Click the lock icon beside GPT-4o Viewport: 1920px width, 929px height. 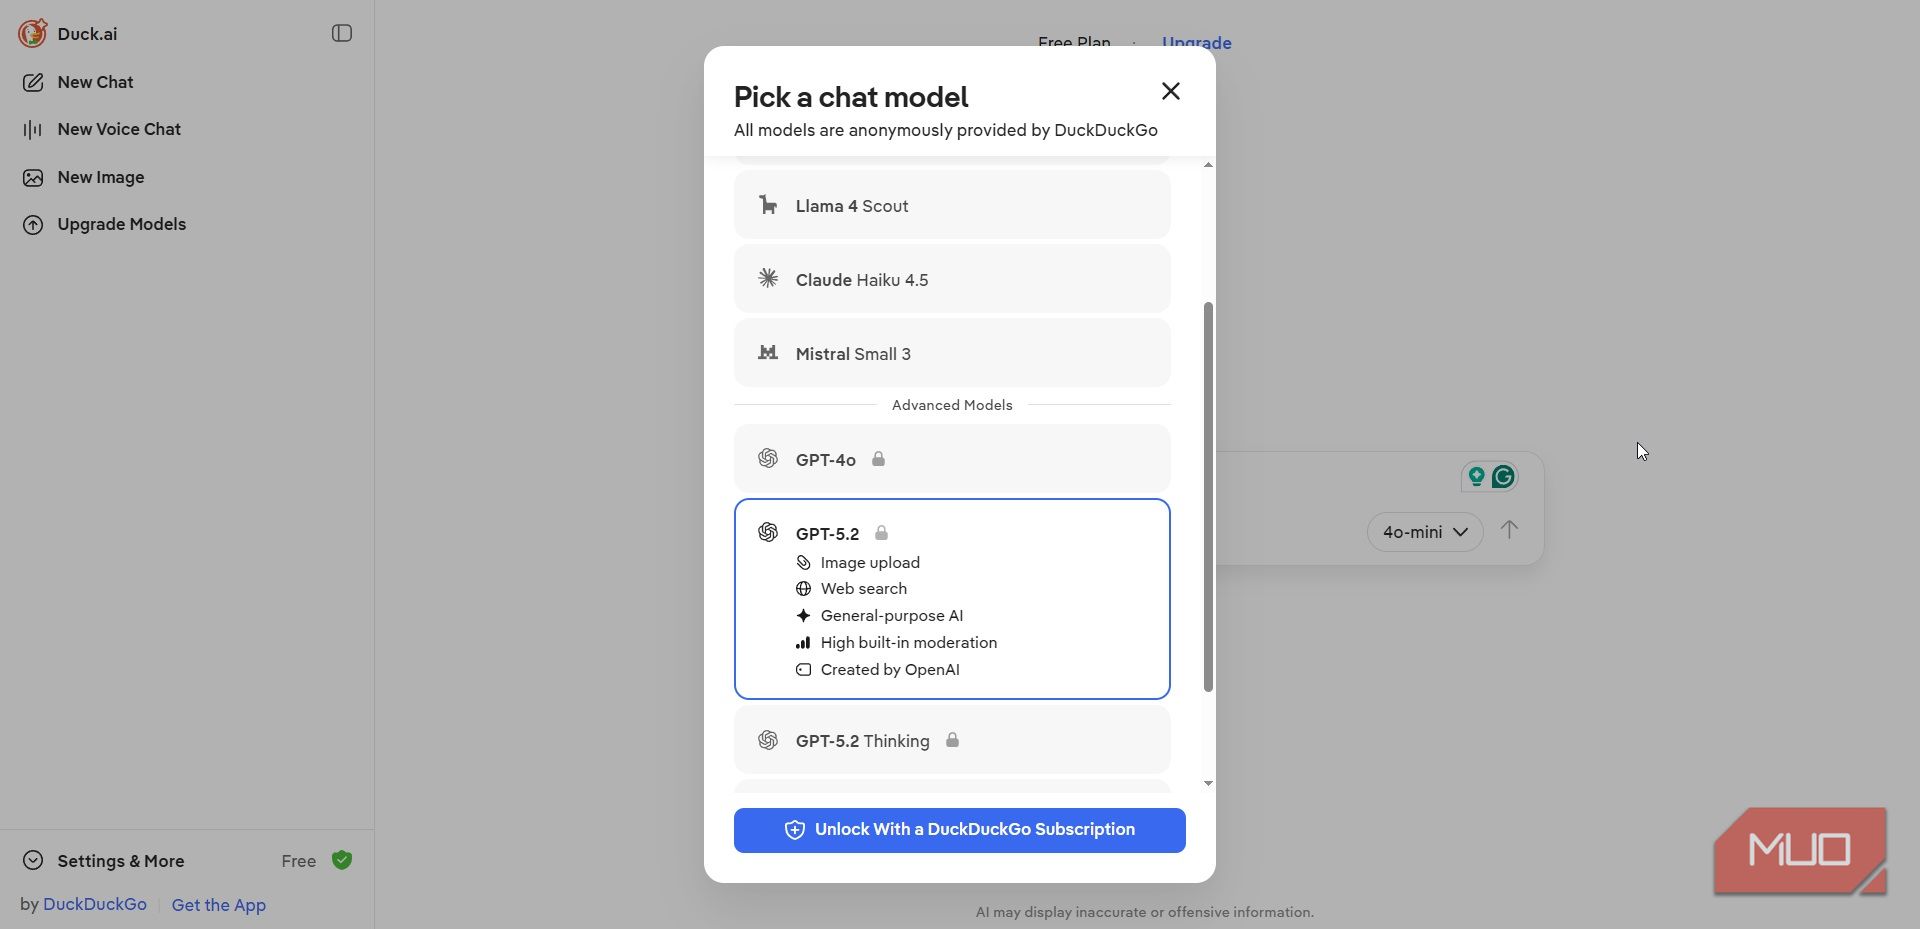coord(878,459)
